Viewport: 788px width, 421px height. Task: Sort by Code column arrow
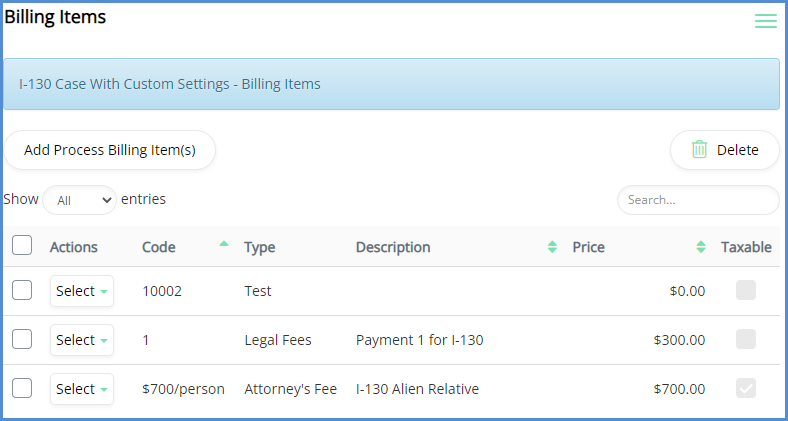pyautogui.click(x=223, y=245)
